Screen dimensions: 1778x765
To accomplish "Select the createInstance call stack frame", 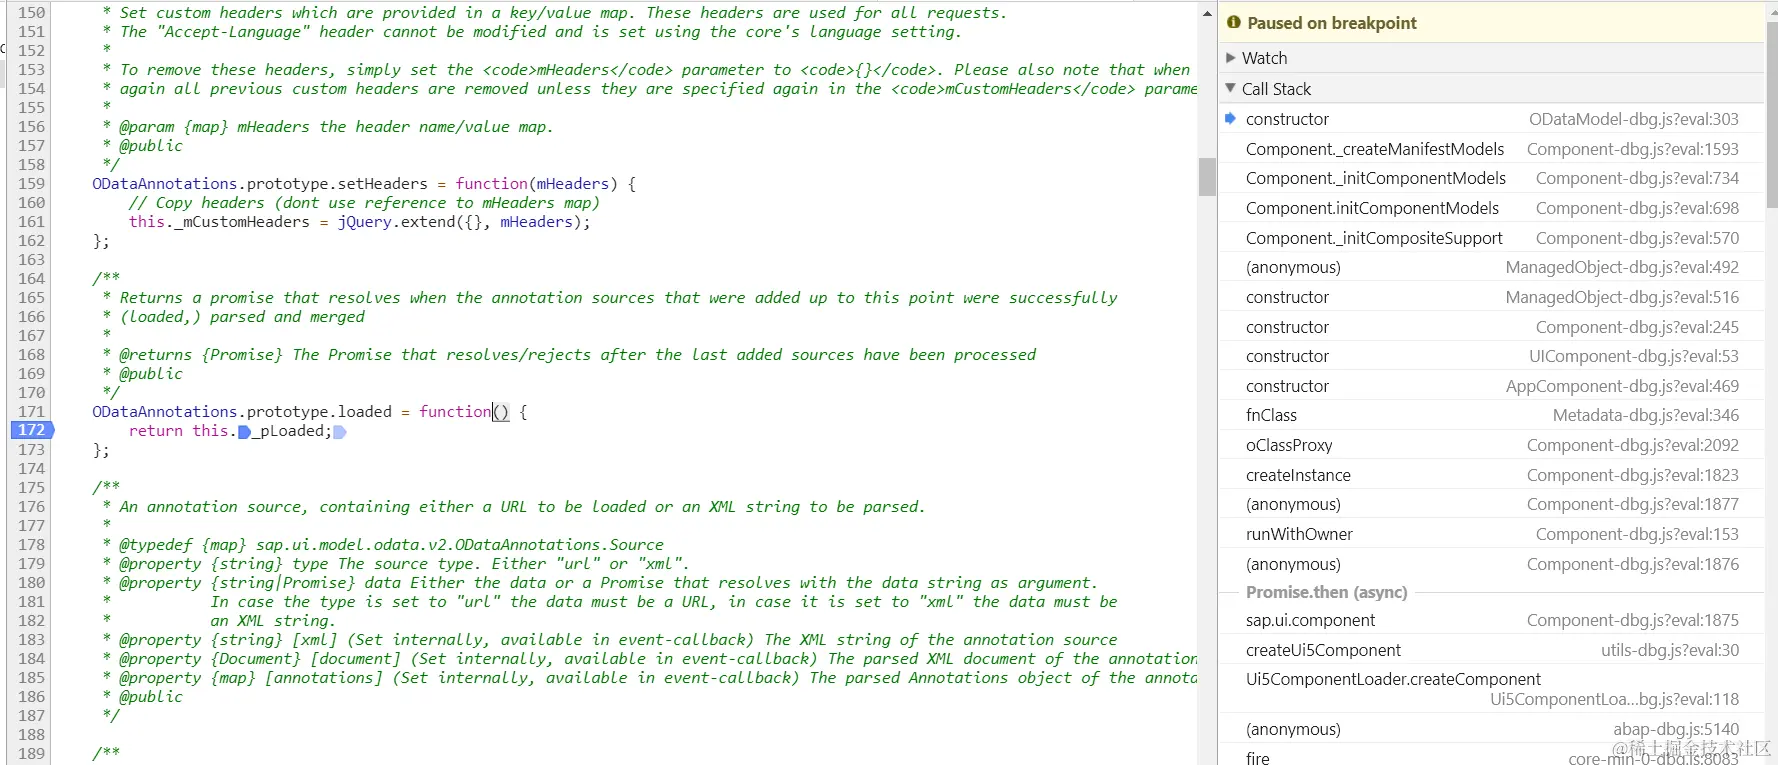I will [1491, 475].
